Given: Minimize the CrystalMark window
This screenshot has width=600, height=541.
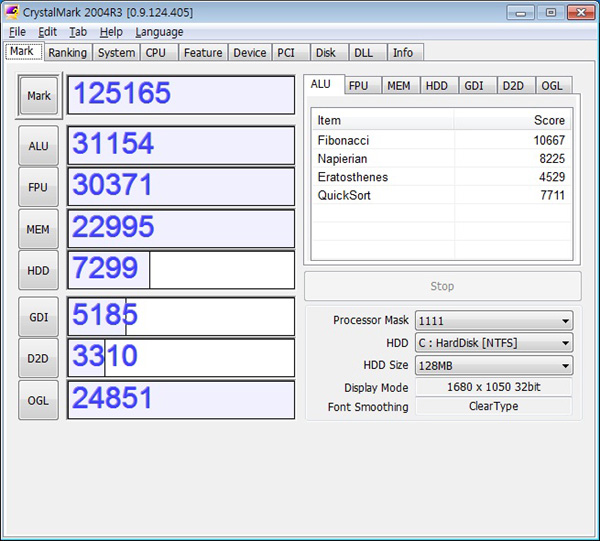Looking at the screenshot, I should pyautogui.click(x=520, y=13).
